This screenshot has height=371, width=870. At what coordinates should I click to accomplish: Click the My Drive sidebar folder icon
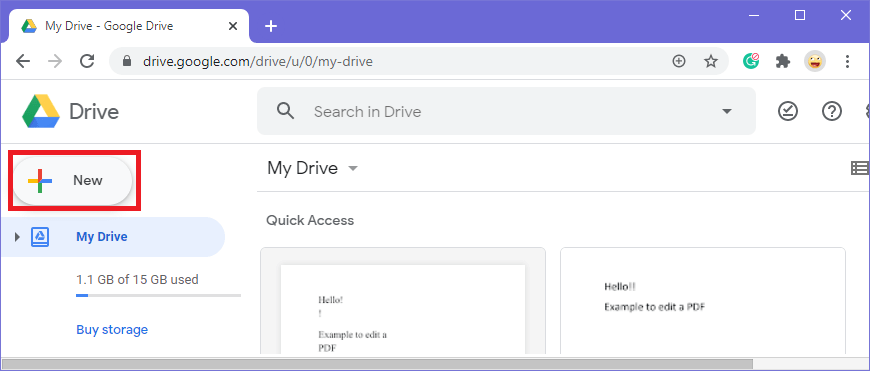pyautogui.click(x=40, y=237)
